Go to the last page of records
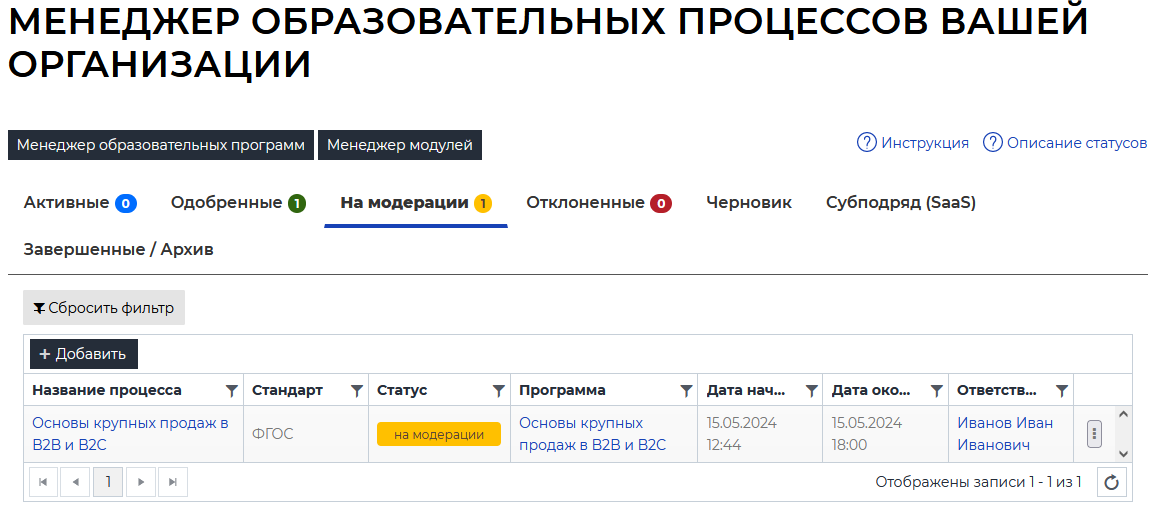1152x510 pixels. point(172,482)
